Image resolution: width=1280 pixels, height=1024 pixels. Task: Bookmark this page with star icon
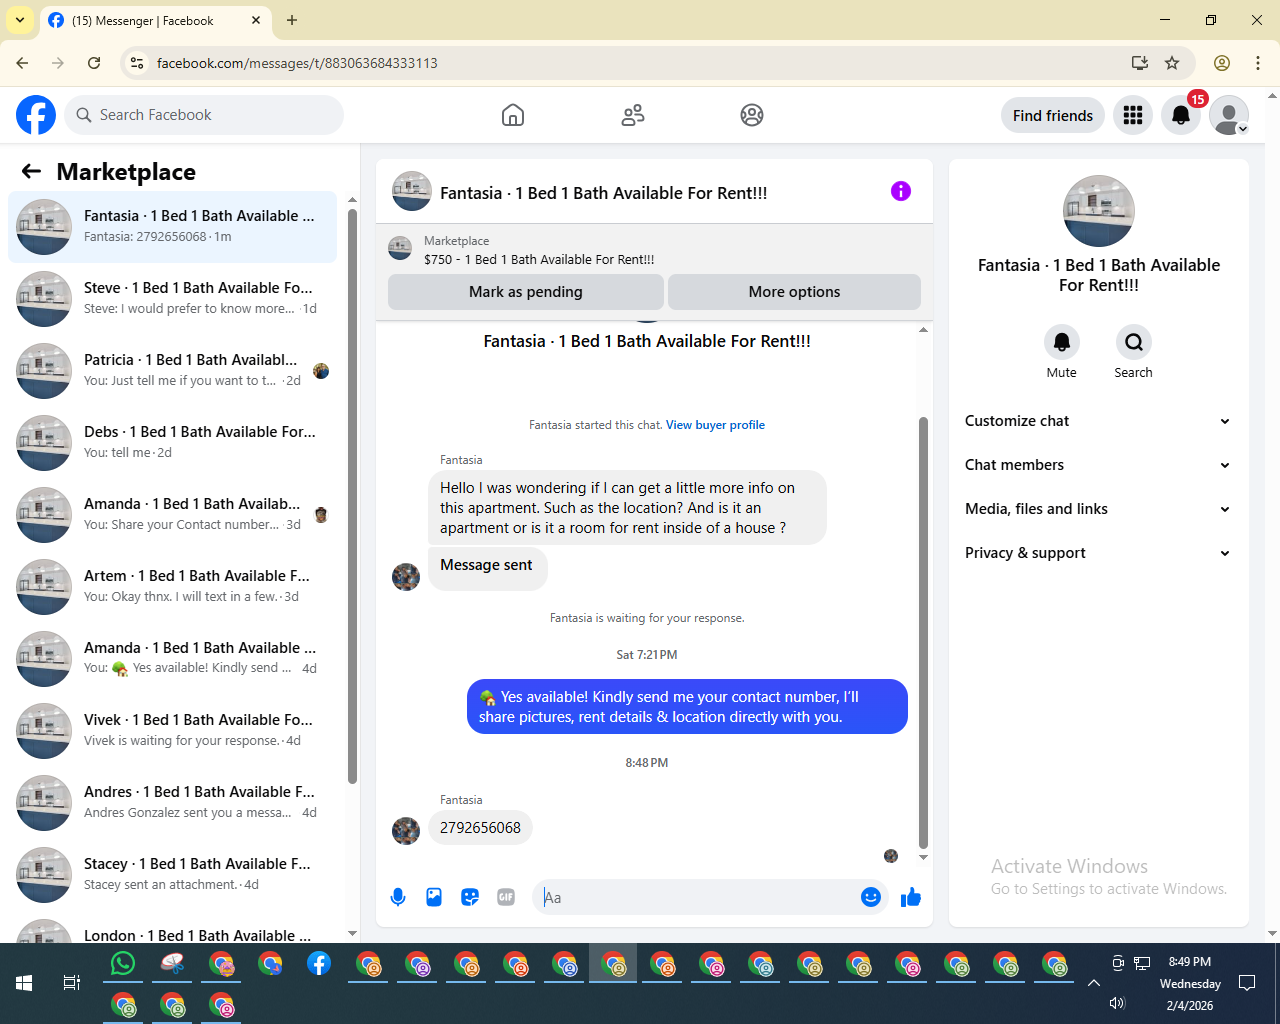pos(1172,63)
